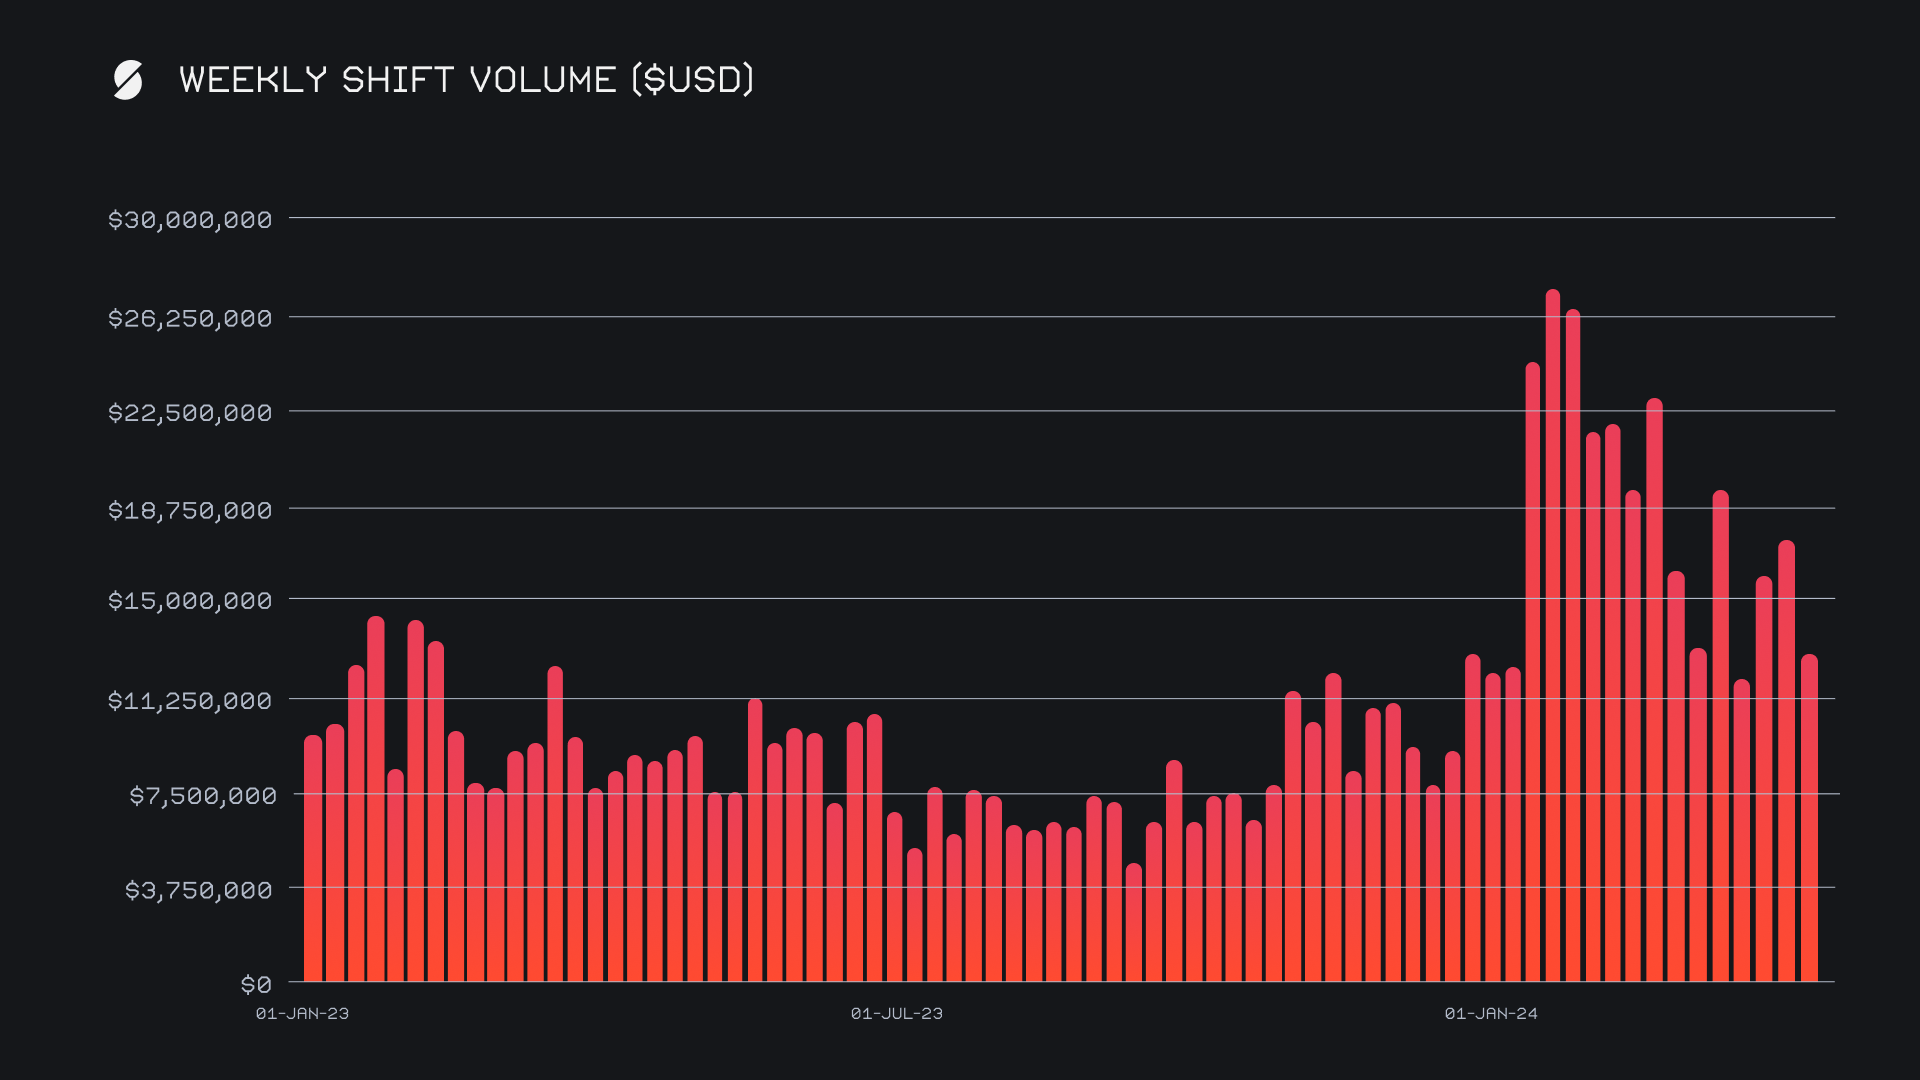This screenshot has height=1080, width=1920.
Task: Click the first bar on the left
Action: pos(313,860)
